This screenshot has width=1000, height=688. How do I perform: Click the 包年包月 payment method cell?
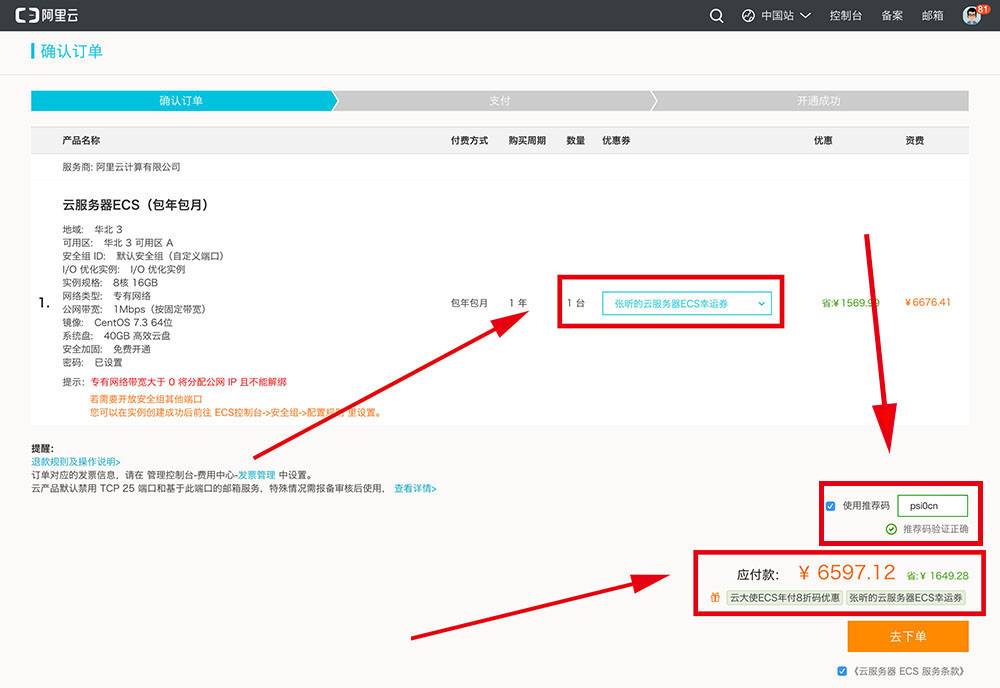[x=469, y=303]
